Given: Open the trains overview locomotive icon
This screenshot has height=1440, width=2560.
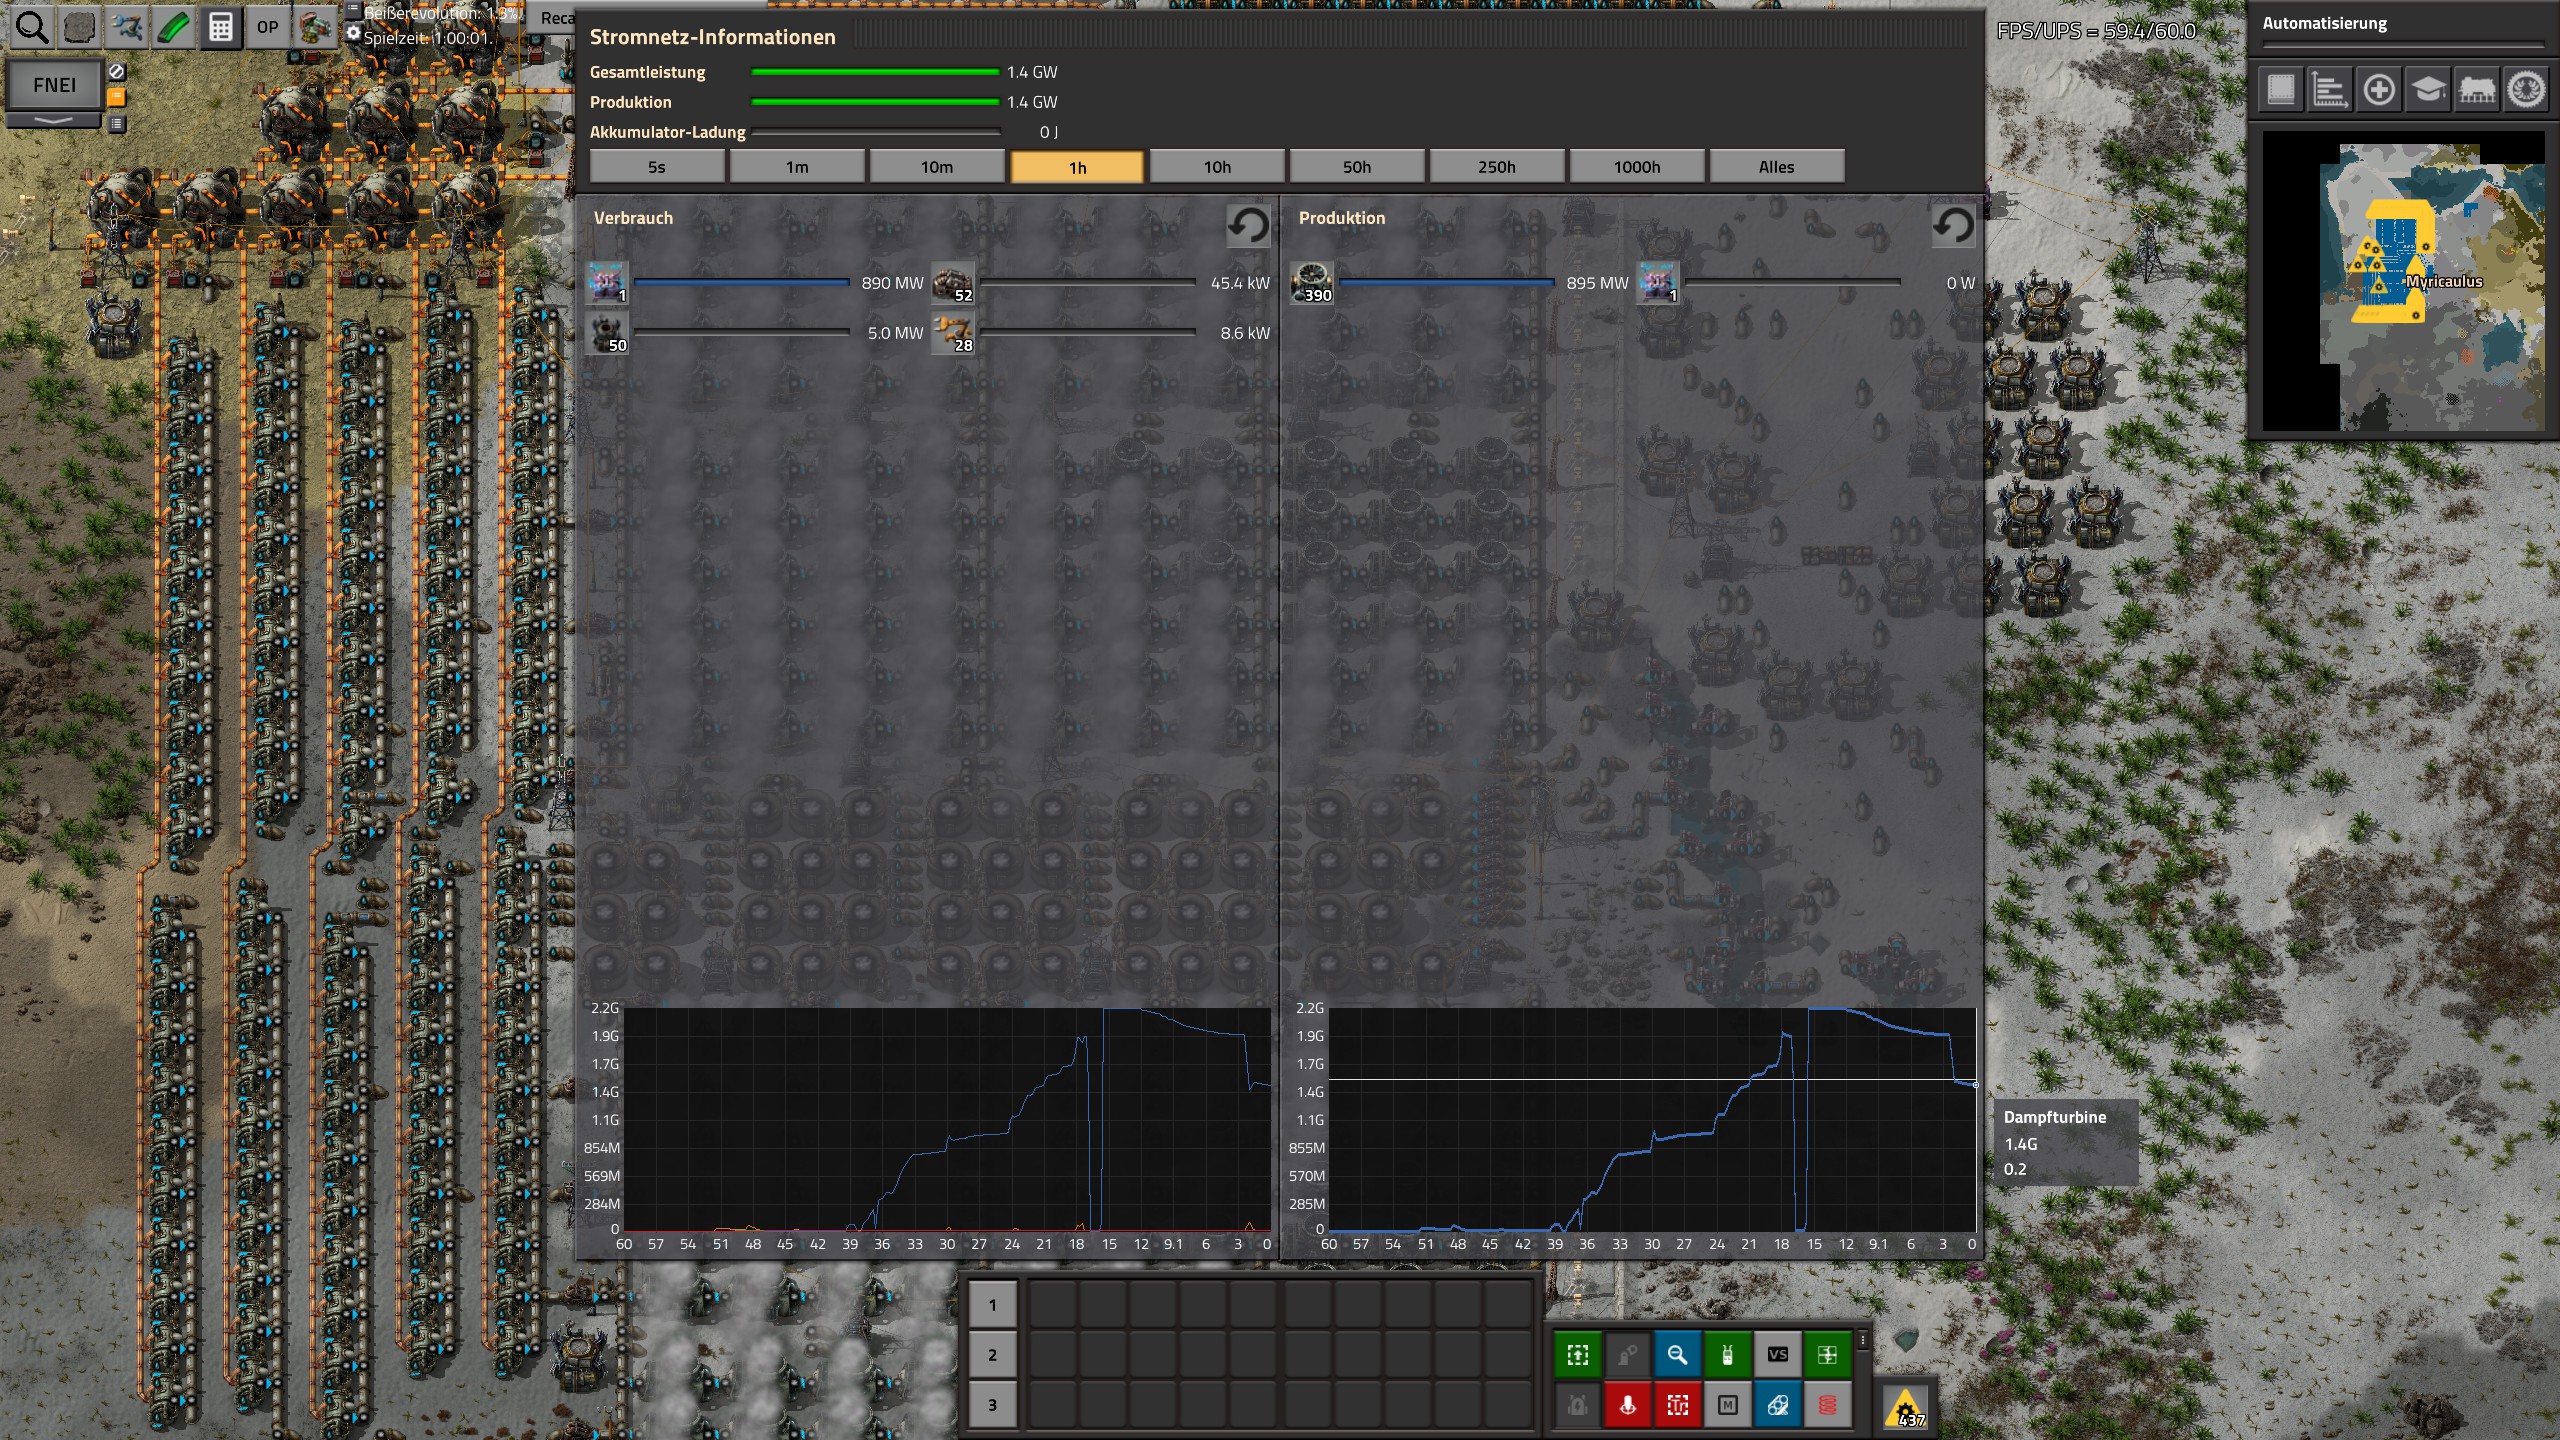Looking at the screenshot, I should click(2477, 90).
